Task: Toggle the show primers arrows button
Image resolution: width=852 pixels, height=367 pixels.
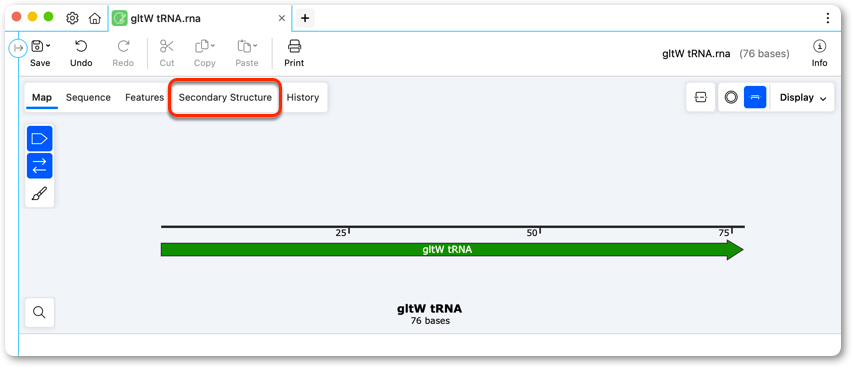Action: [x=40, y=166]
